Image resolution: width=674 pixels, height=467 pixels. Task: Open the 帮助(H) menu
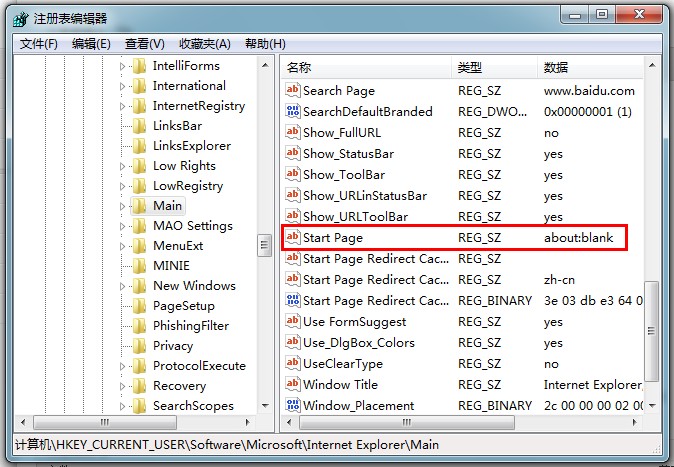(265, 44)
